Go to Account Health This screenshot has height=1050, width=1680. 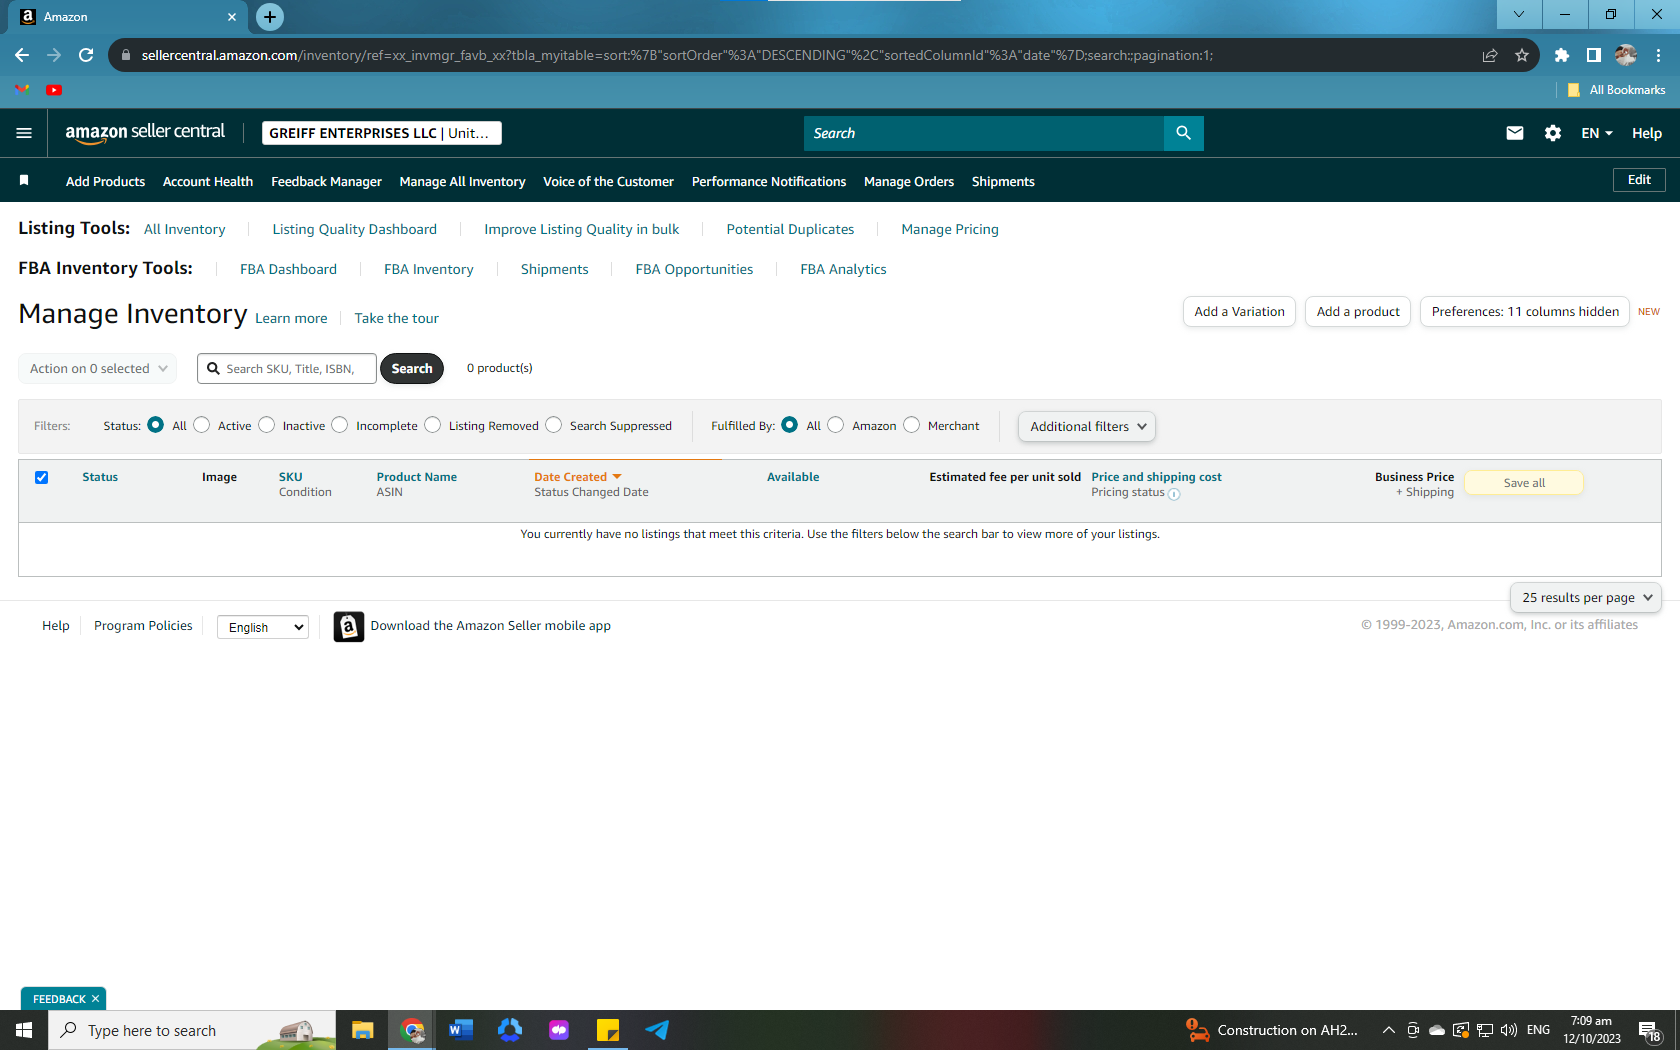(x=208, y=181)
